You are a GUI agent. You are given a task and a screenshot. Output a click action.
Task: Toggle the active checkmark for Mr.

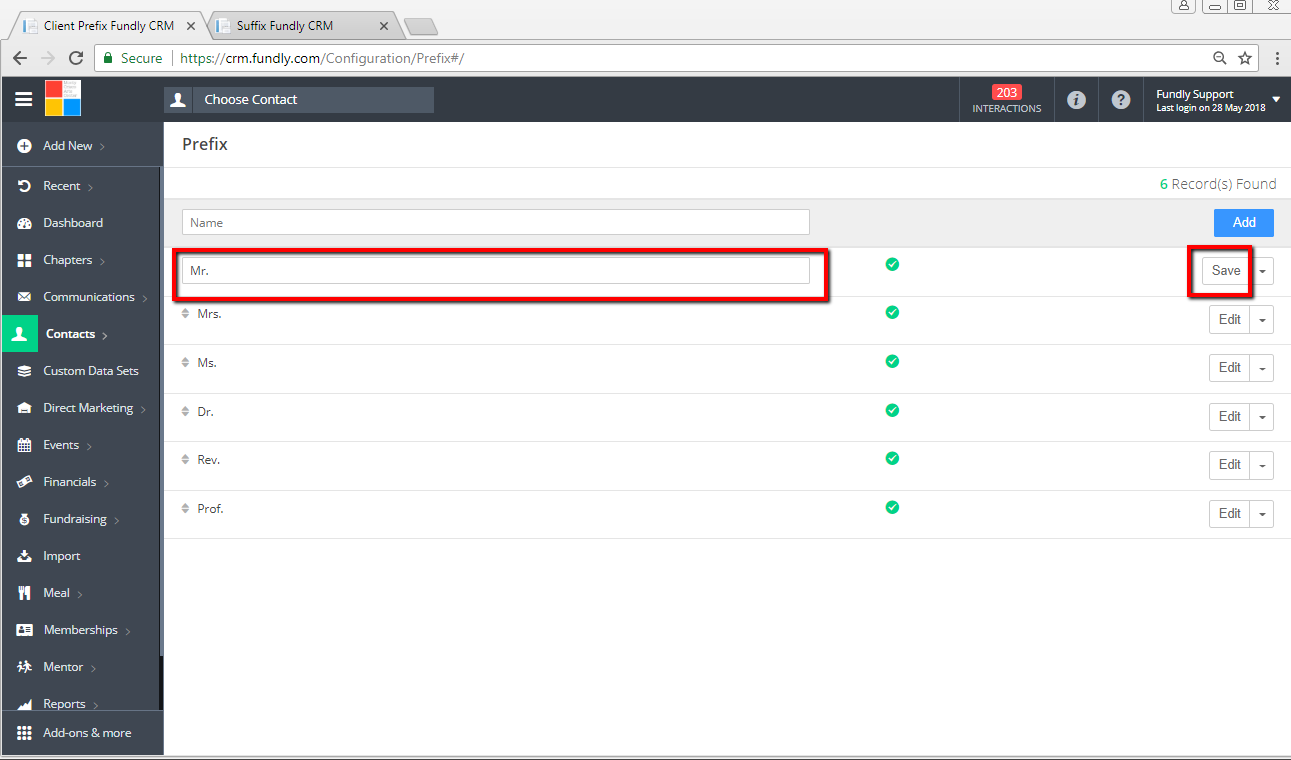click(892, 264)
